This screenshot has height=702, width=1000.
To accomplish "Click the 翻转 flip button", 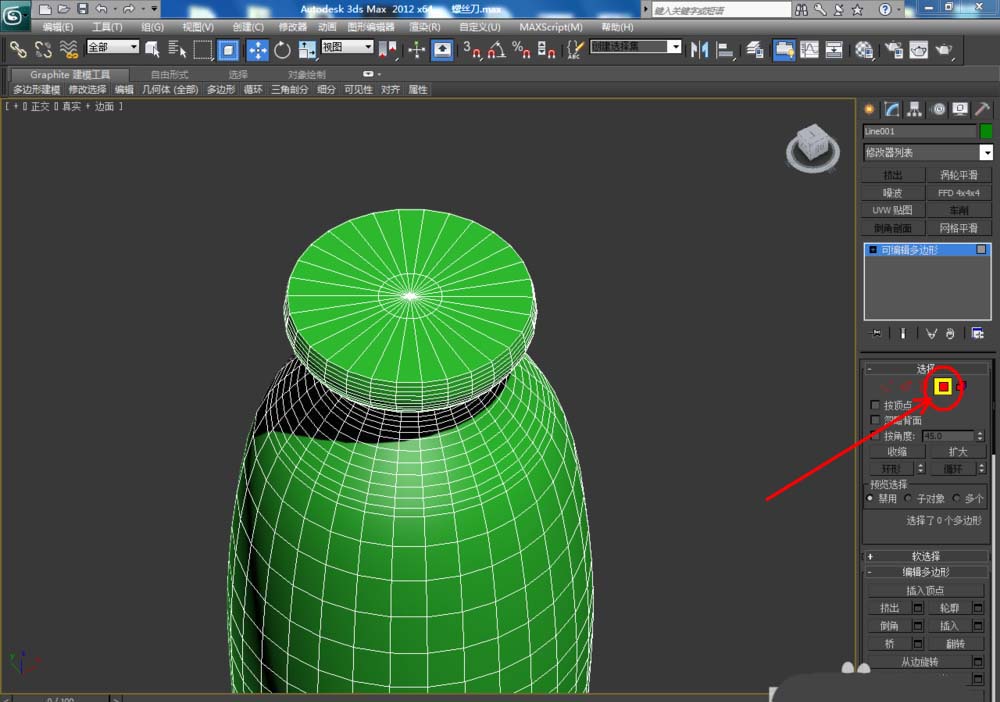I will [x=955, y=643].
